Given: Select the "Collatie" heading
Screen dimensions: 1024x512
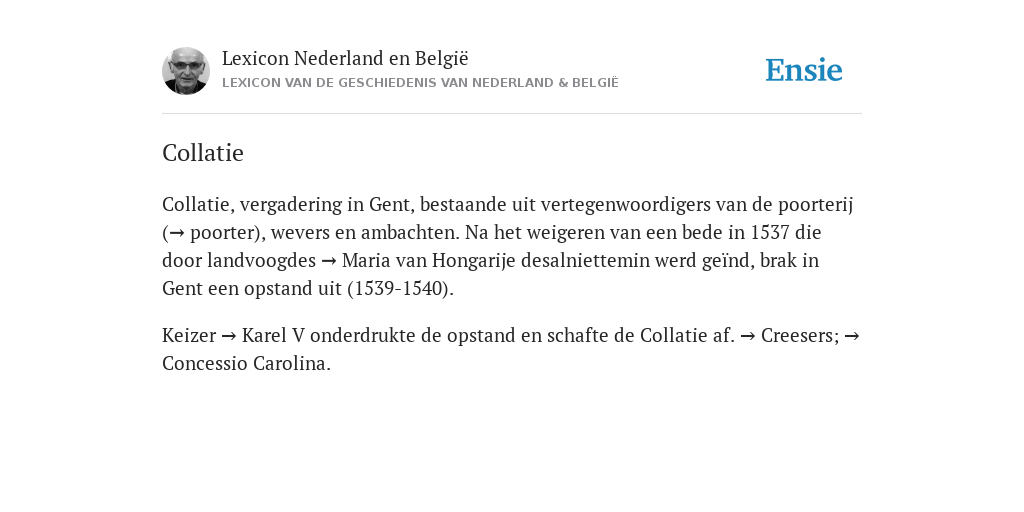Looking at the screenshot, I should pyautogui.click(x=203, y=153).
